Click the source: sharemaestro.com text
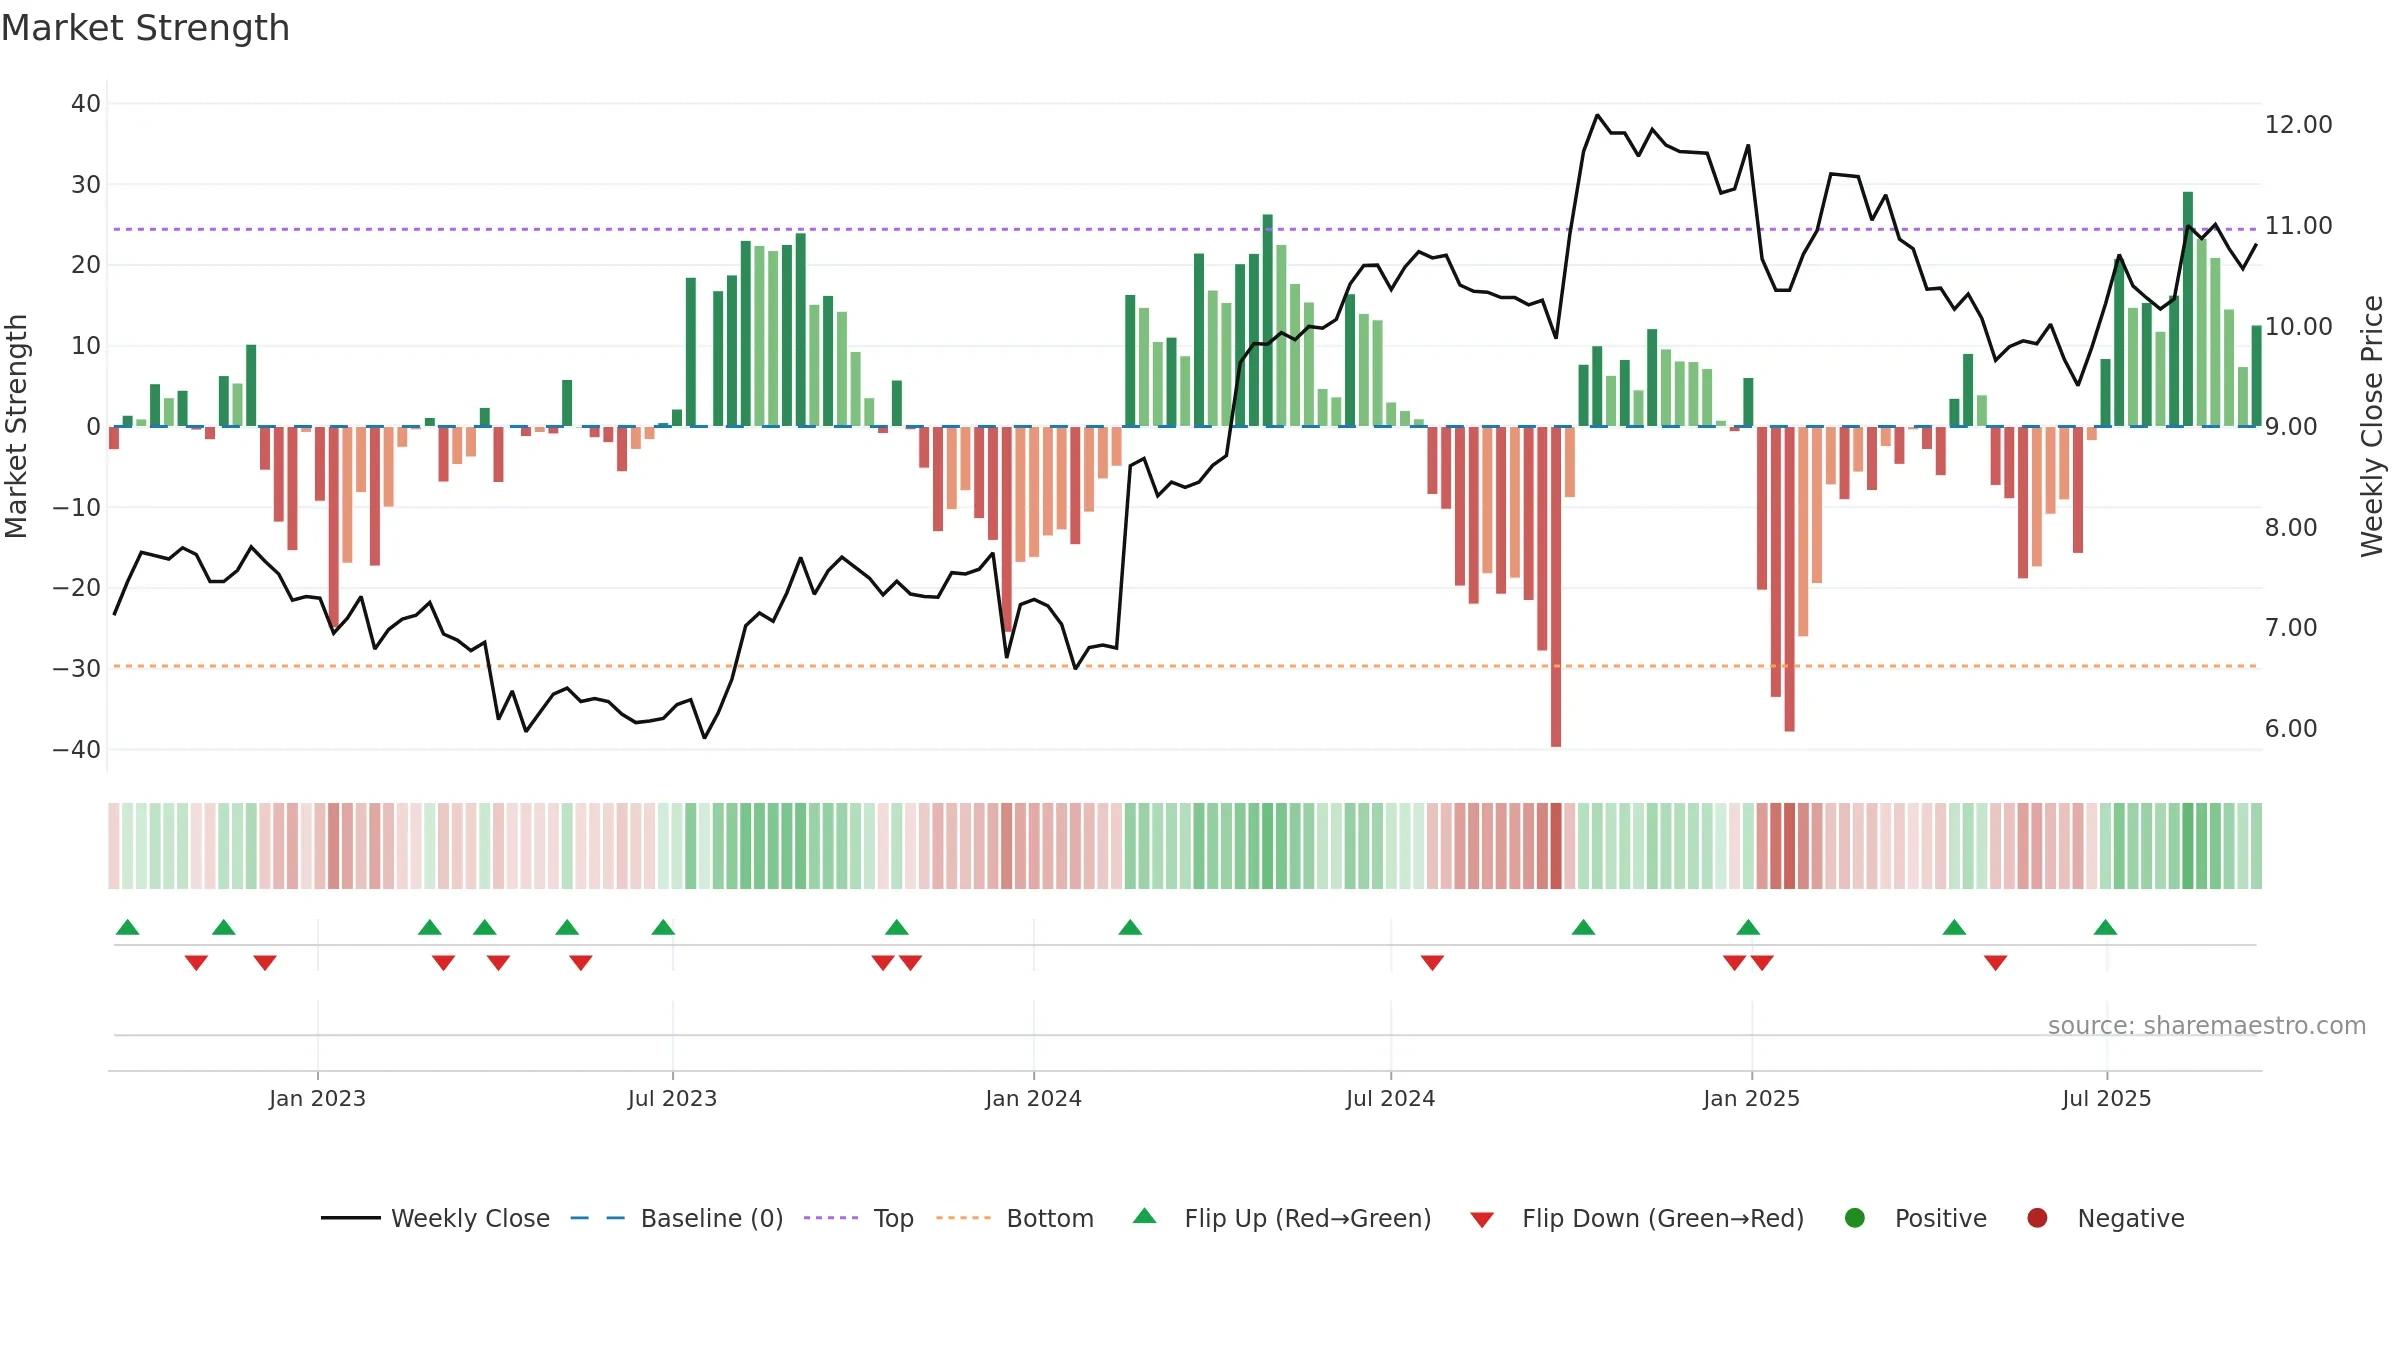Screen dimensions: 2400x1350 point(2207,1025)
